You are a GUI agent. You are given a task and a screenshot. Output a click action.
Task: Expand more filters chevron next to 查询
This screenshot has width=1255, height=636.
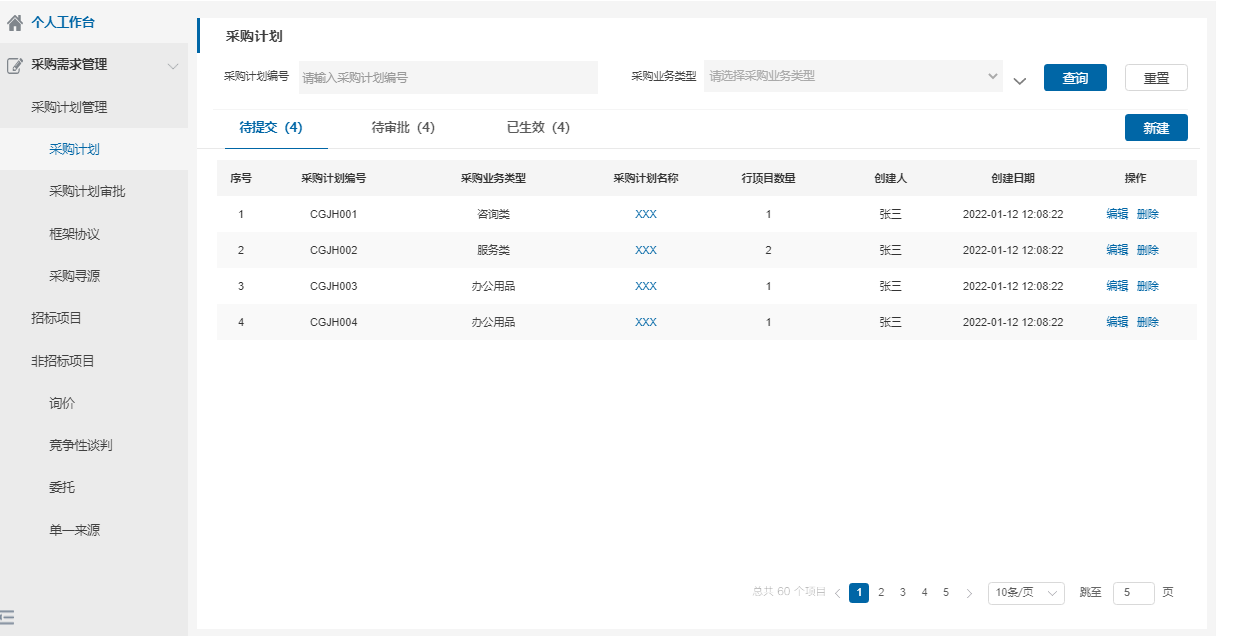pyautogui.click(x=1020, y=81)
